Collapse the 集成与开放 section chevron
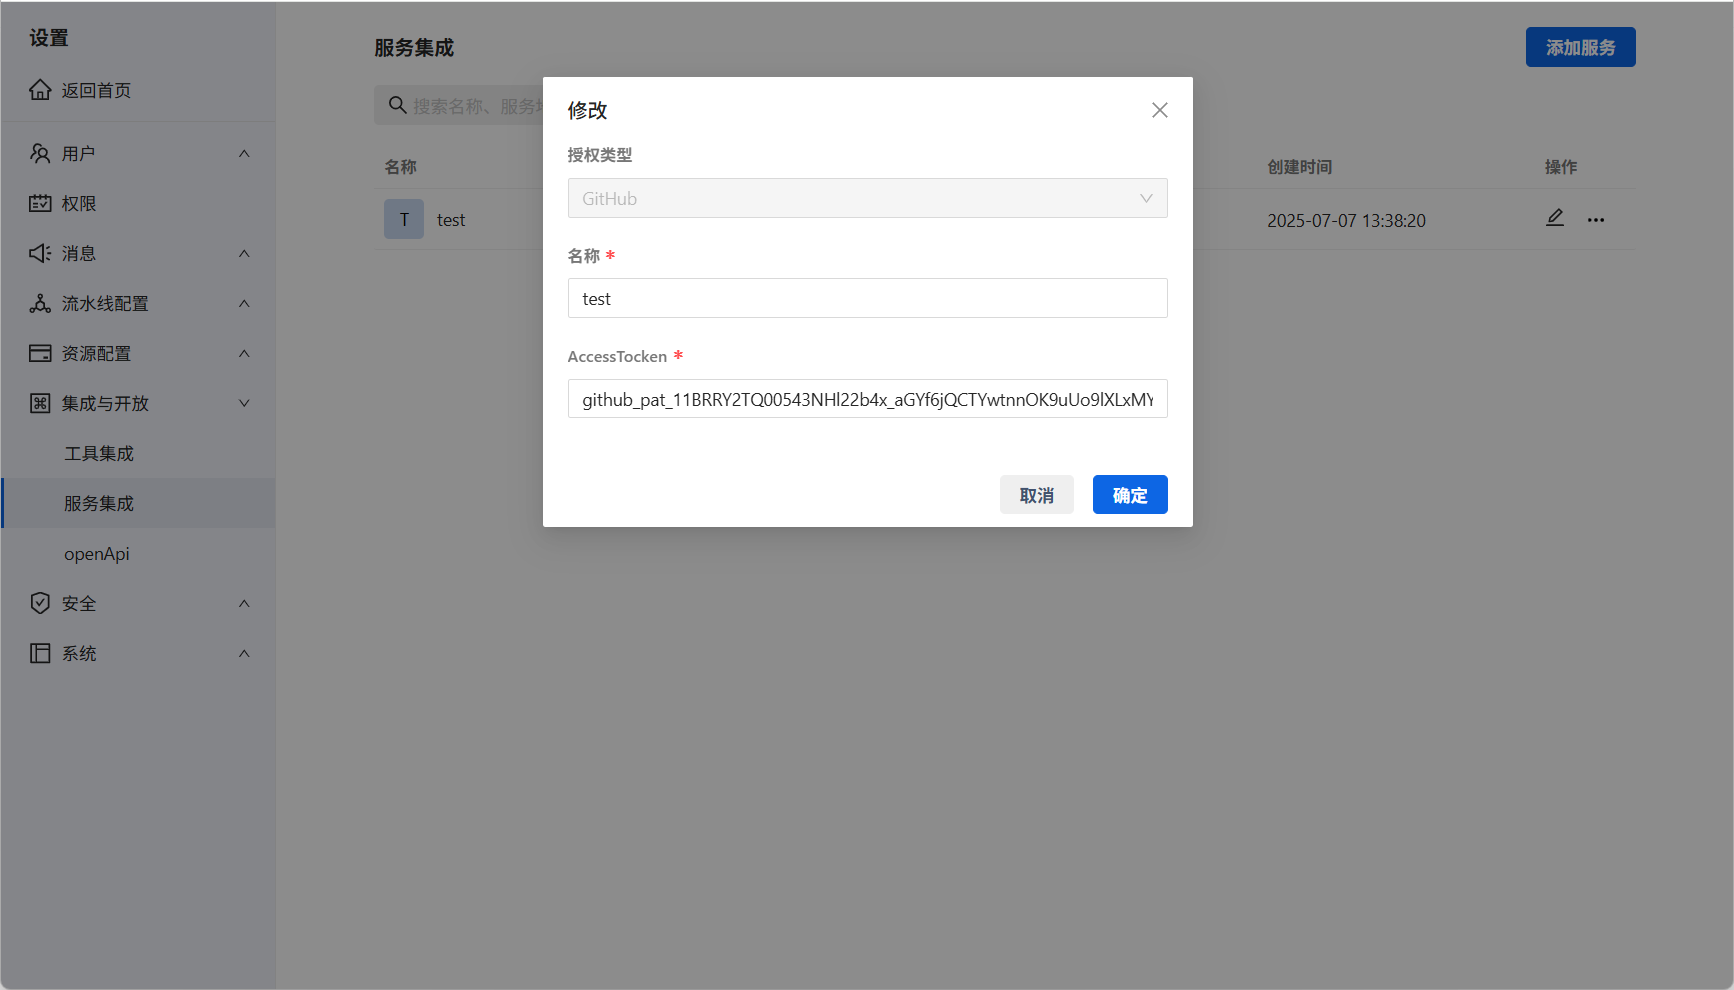The width and height of the screenshot is (1734, 990). 244,403
